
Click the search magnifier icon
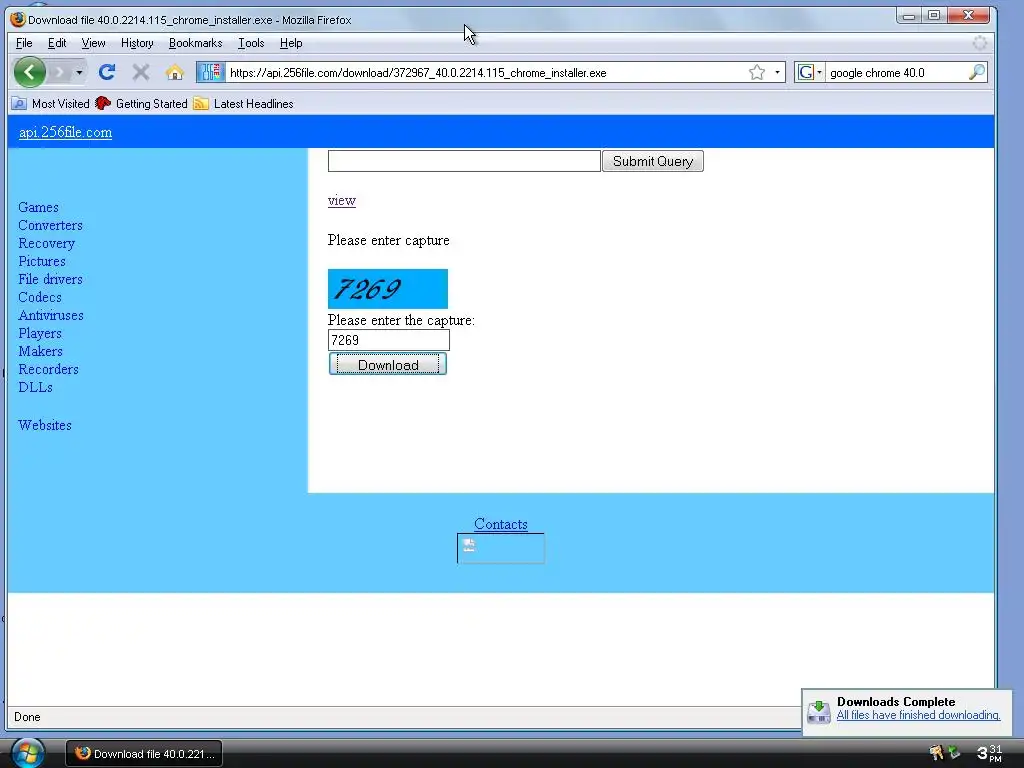[x=976, y=72]
